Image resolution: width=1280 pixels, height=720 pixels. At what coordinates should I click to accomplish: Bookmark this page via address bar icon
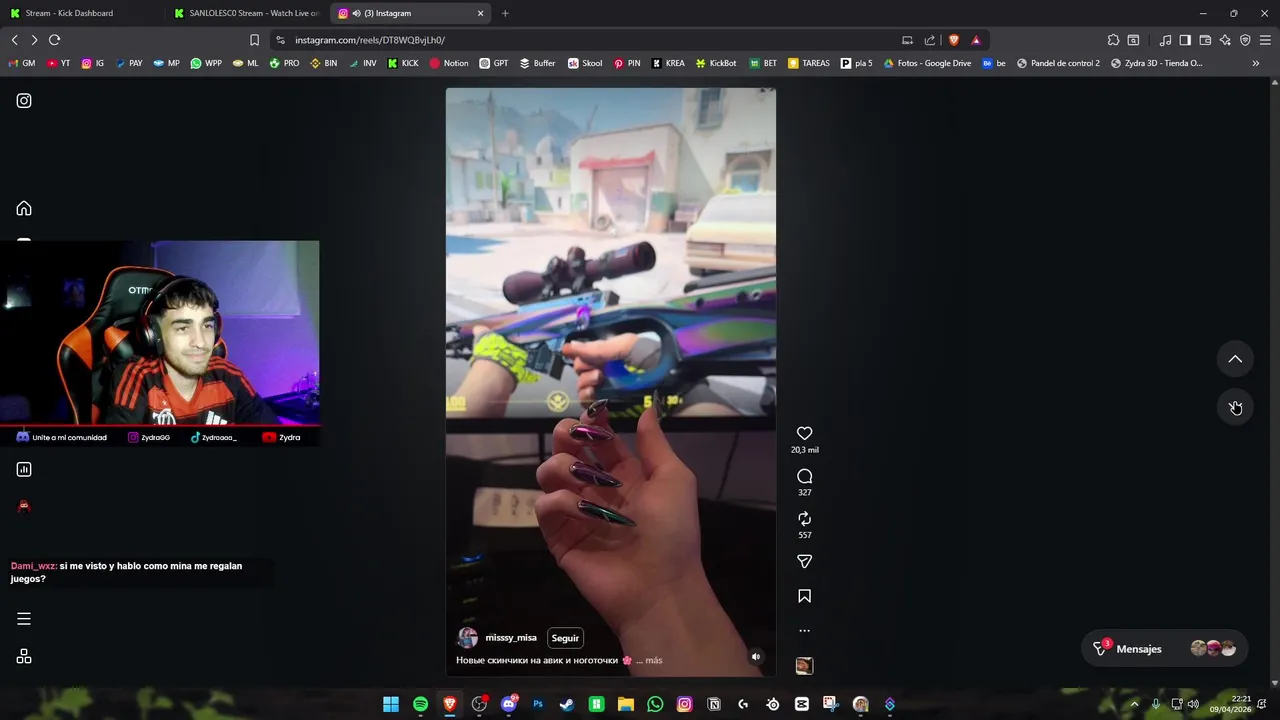254,40
